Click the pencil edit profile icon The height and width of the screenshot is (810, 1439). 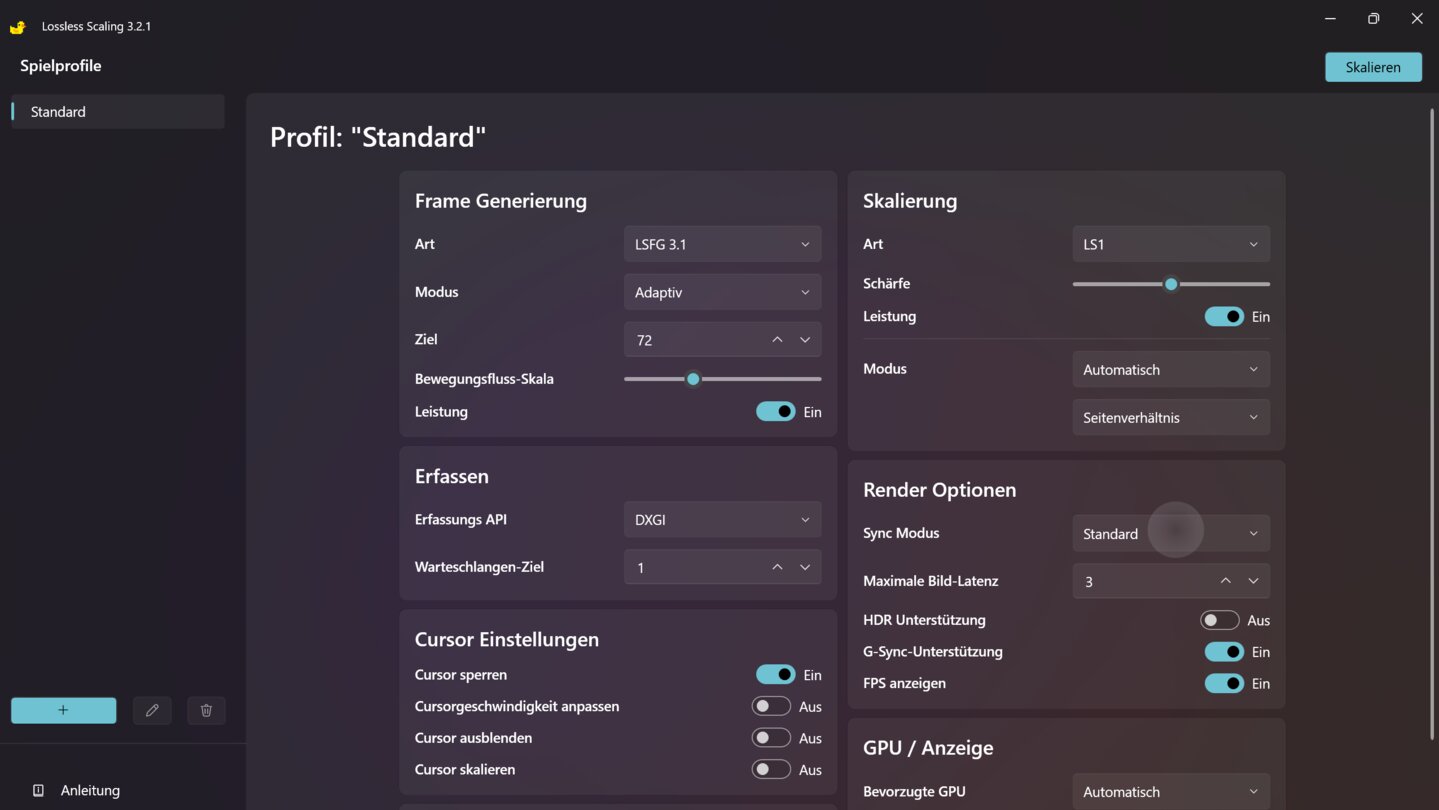click(x=152, y=710)
